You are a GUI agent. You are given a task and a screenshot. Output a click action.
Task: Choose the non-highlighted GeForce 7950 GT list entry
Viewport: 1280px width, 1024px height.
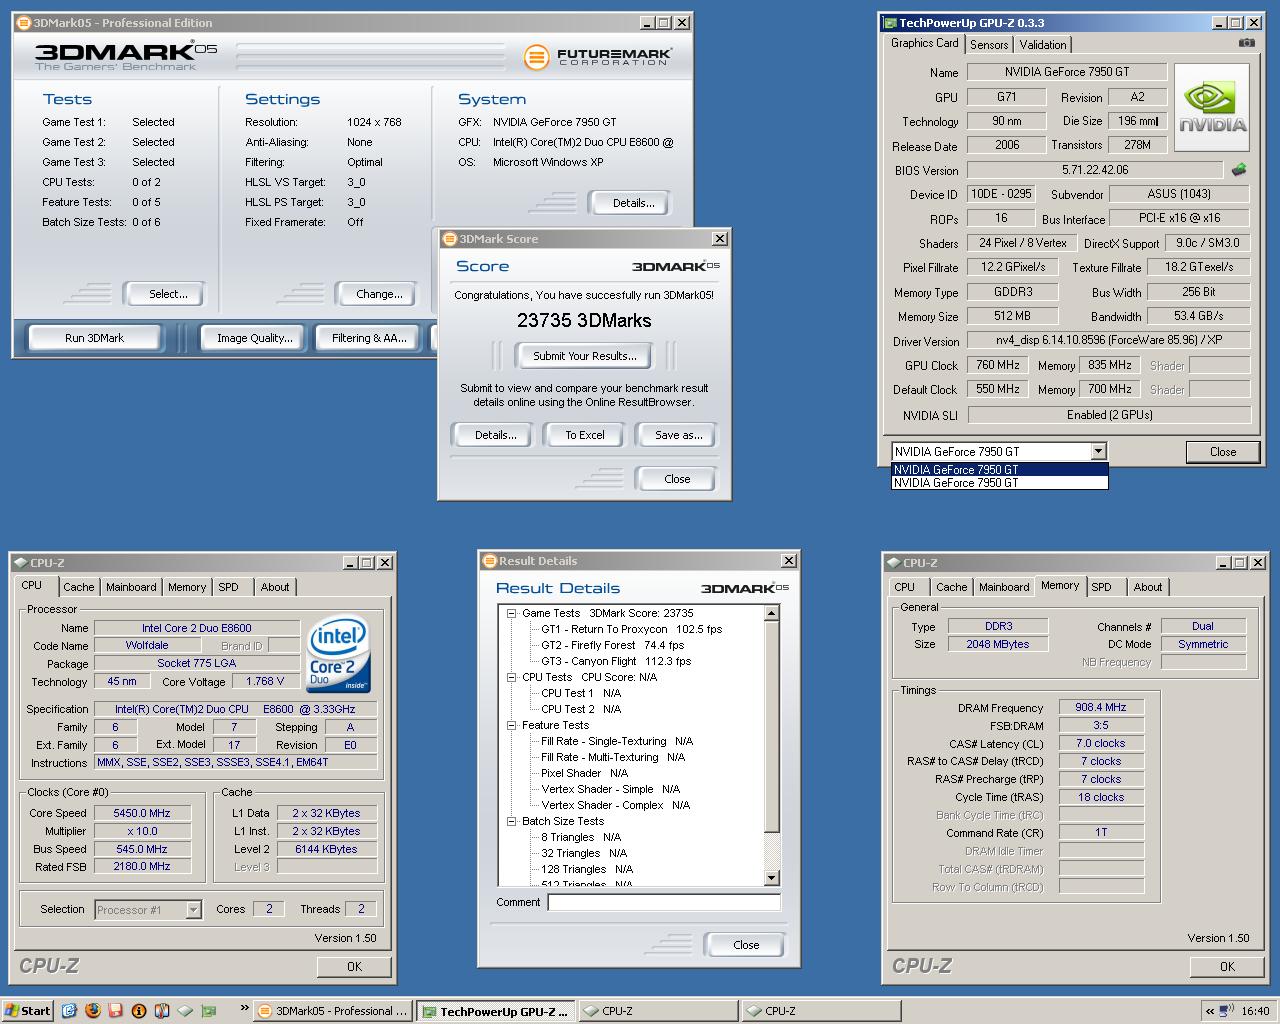coord(1000,483)
